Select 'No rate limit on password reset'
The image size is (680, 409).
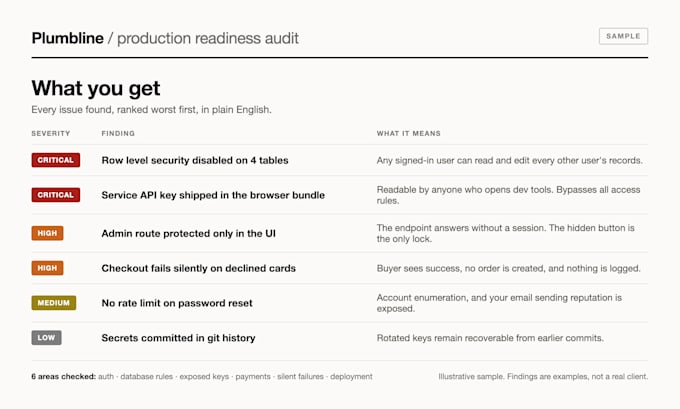[x=177, y=303]
